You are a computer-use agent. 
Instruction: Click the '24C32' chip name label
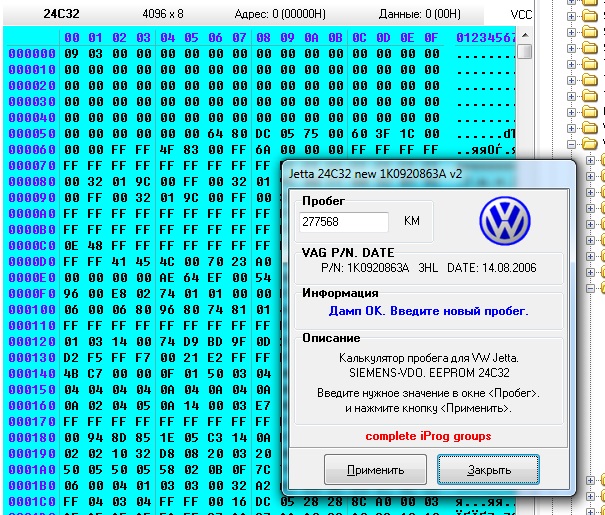pyautogui.click(x=61, y=14)
